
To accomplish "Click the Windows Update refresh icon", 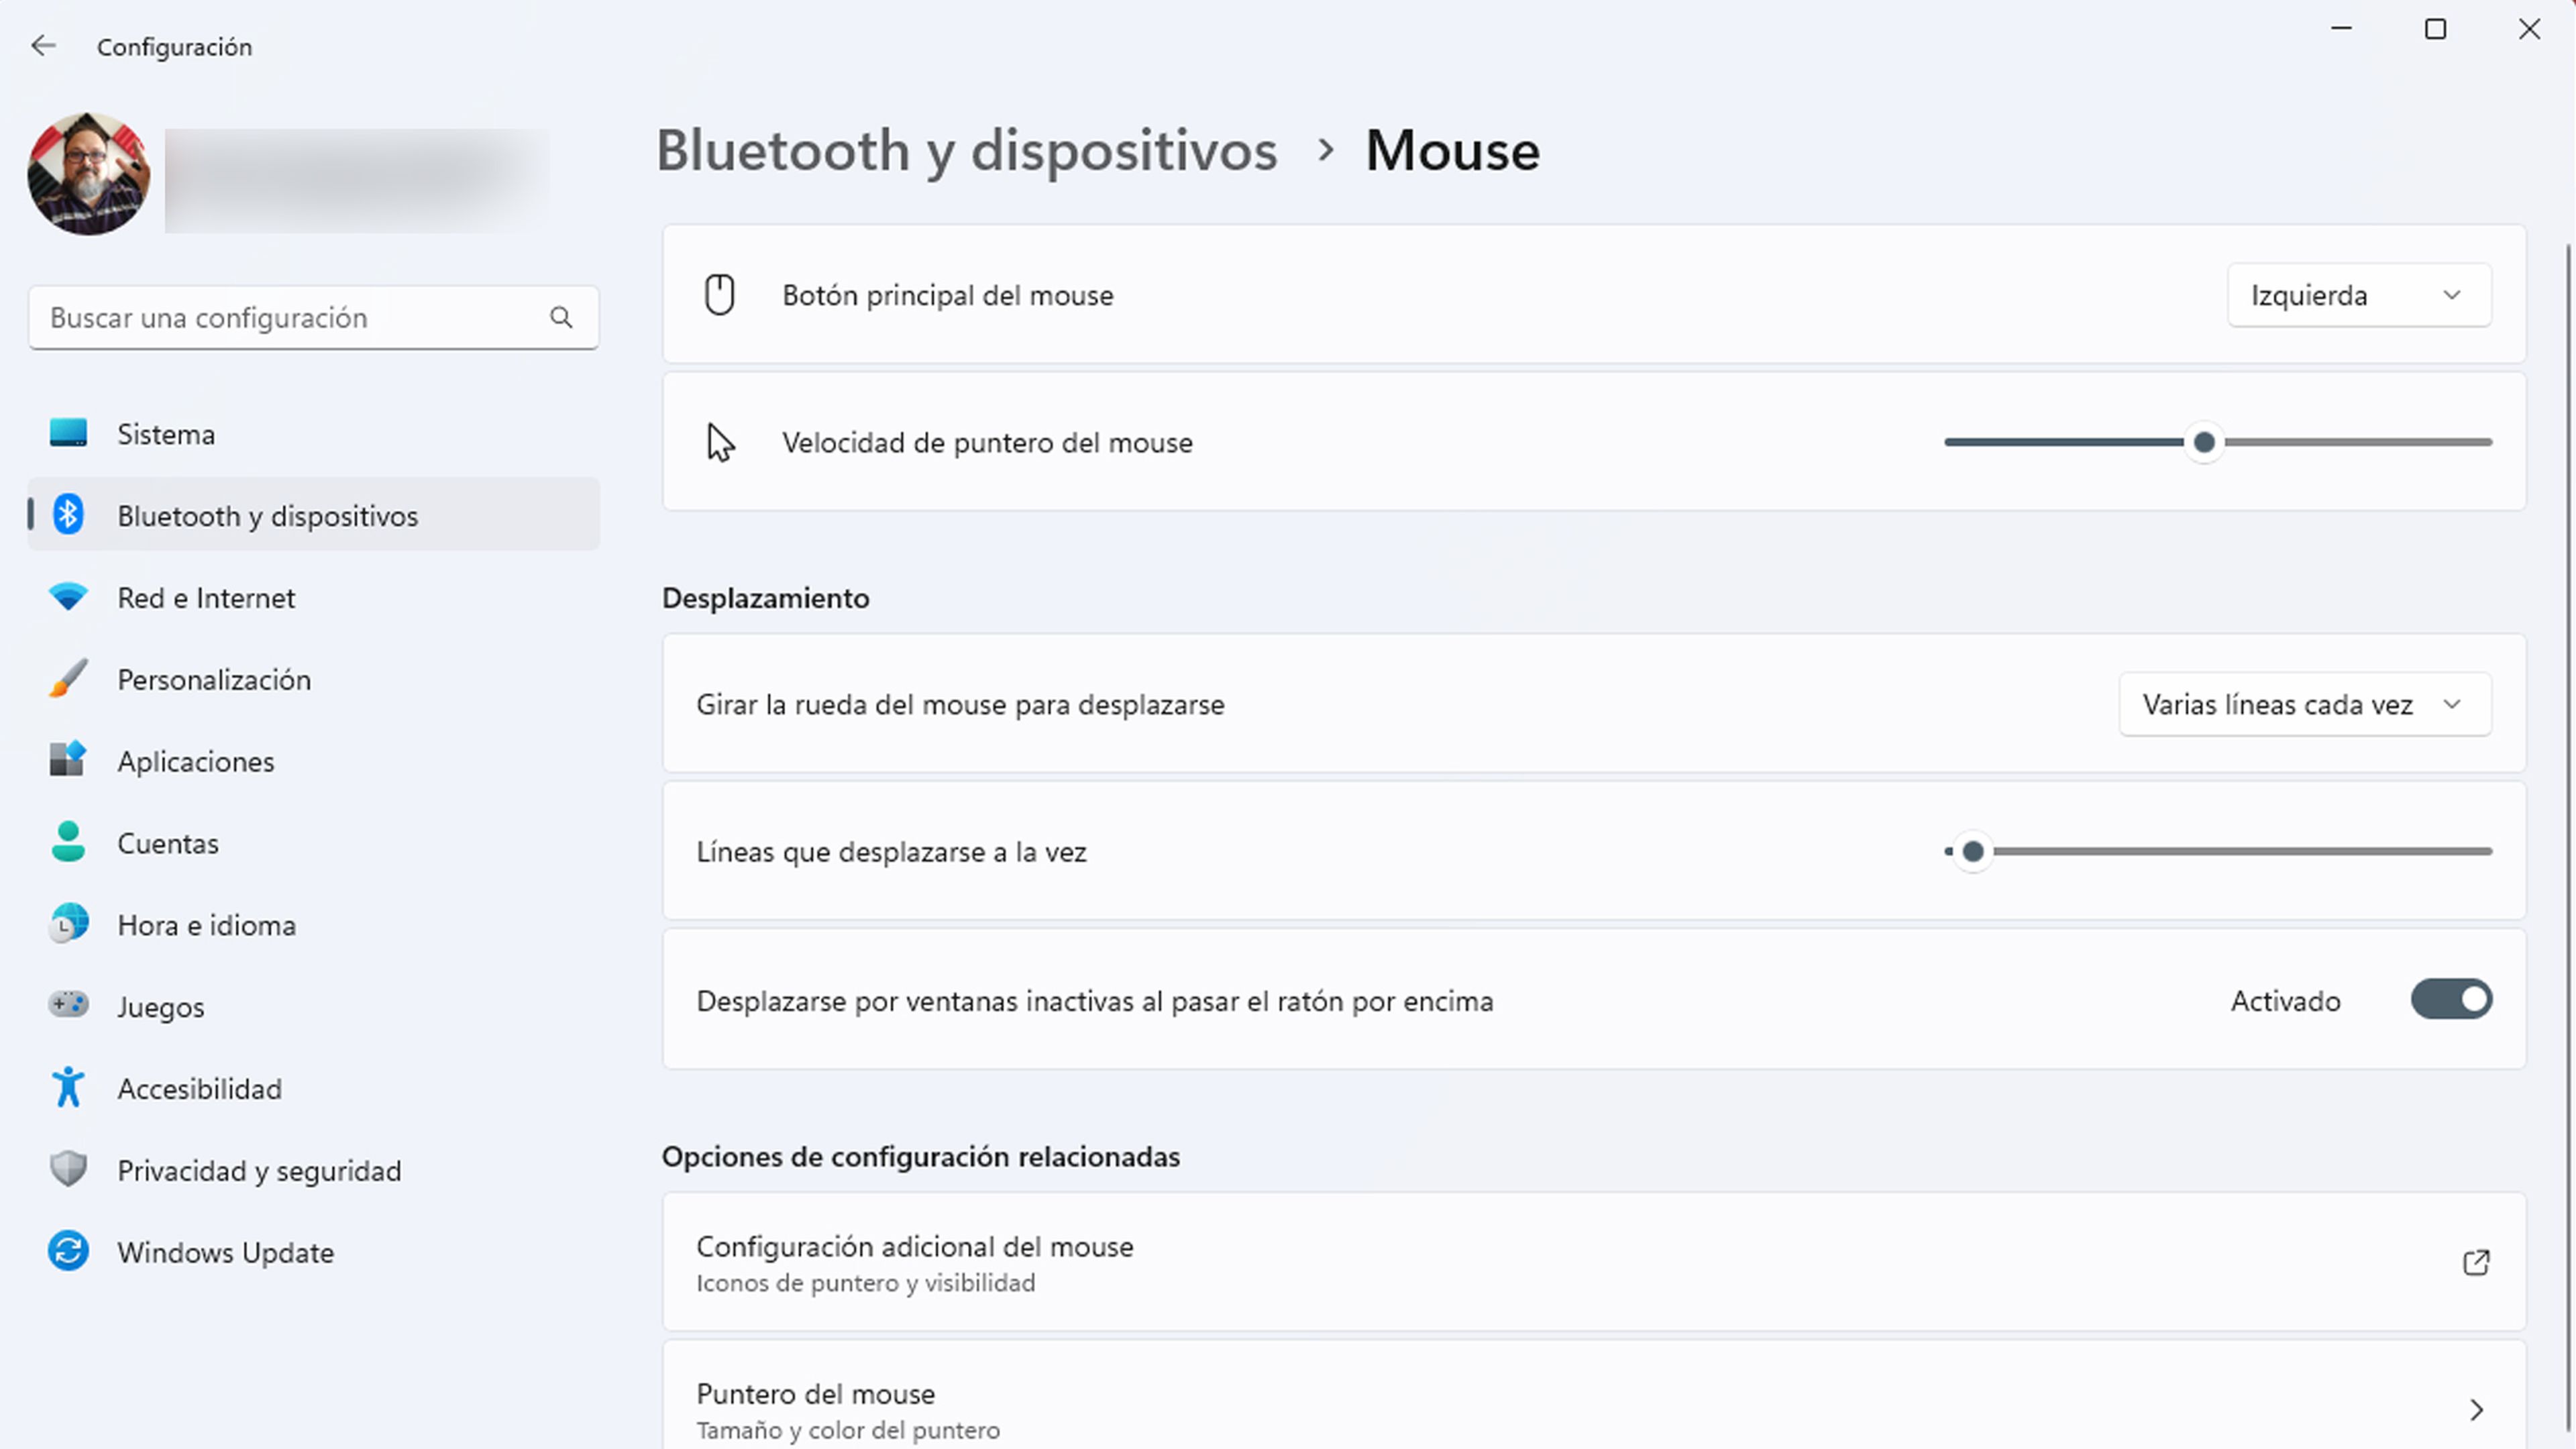I will (x=67, y=1251).
